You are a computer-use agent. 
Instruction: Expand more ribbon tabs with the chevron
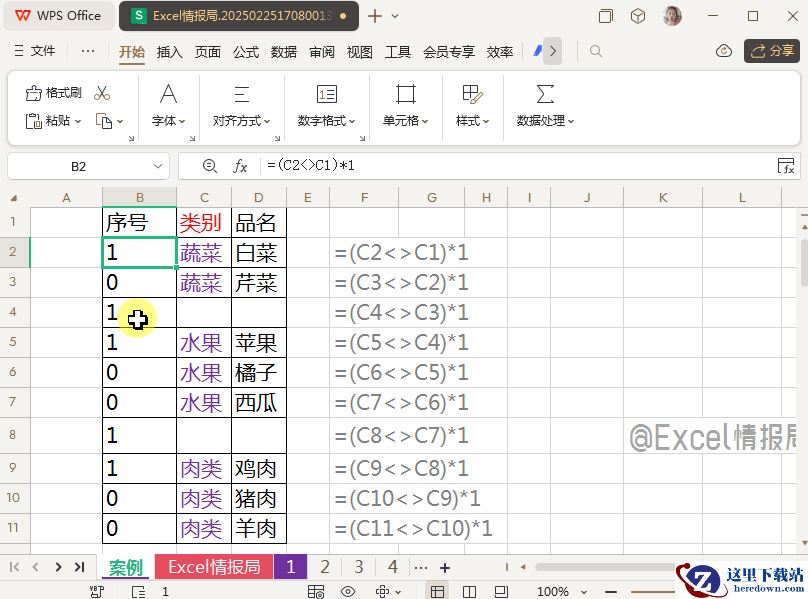click(x=552, y=51)
